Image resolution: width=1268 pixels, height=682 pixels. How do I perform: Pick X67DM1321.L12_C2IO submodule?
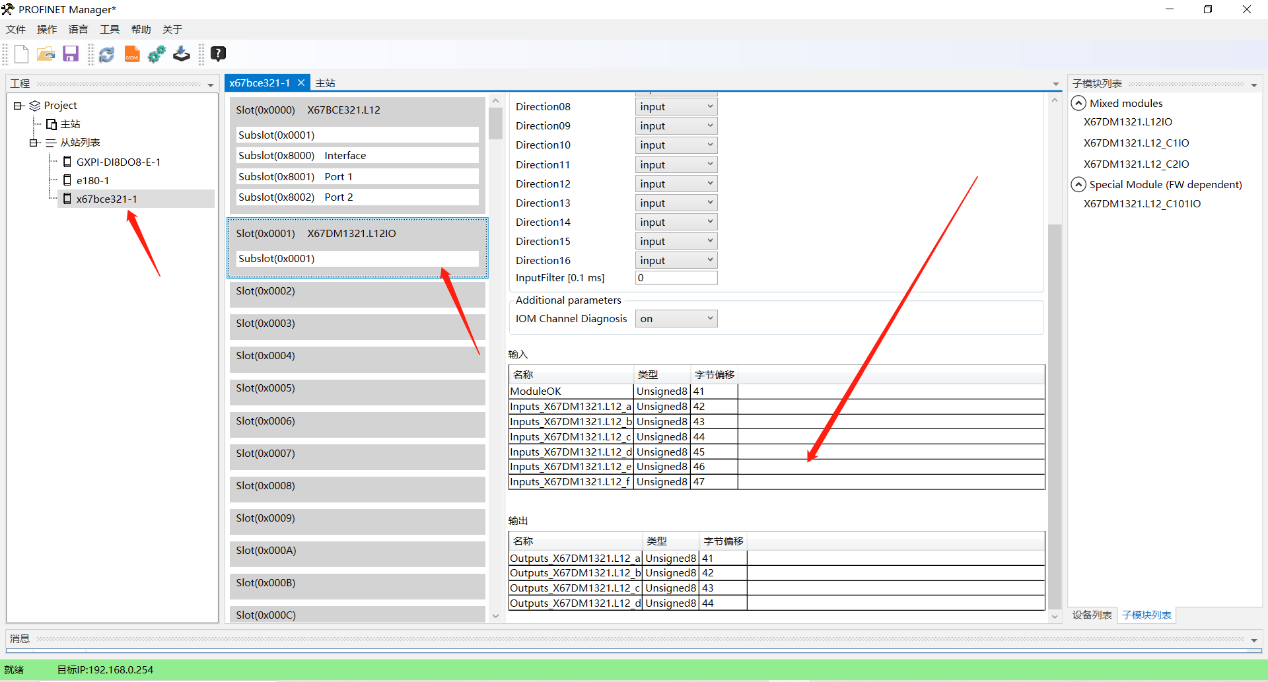click(x=1136, y=164)
